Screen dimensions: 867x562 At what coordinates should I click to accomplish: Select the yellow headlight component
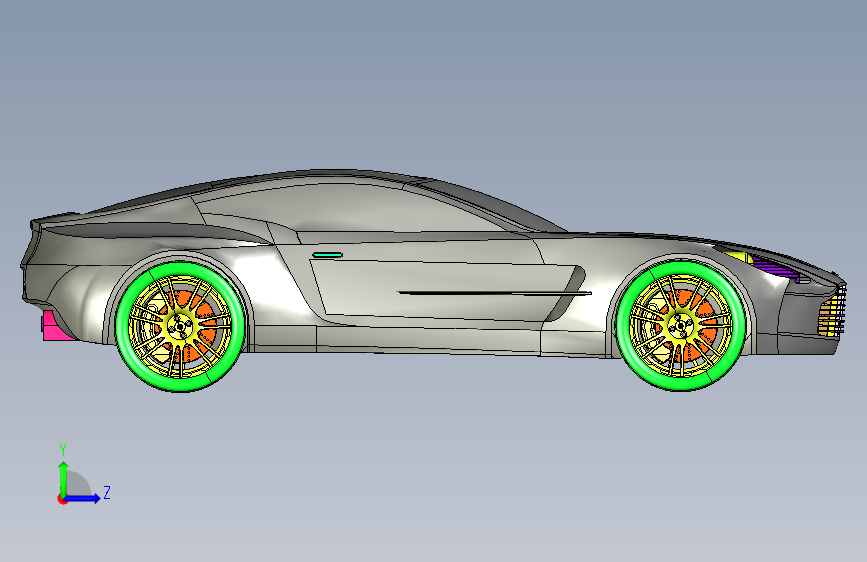click(740, 257)
